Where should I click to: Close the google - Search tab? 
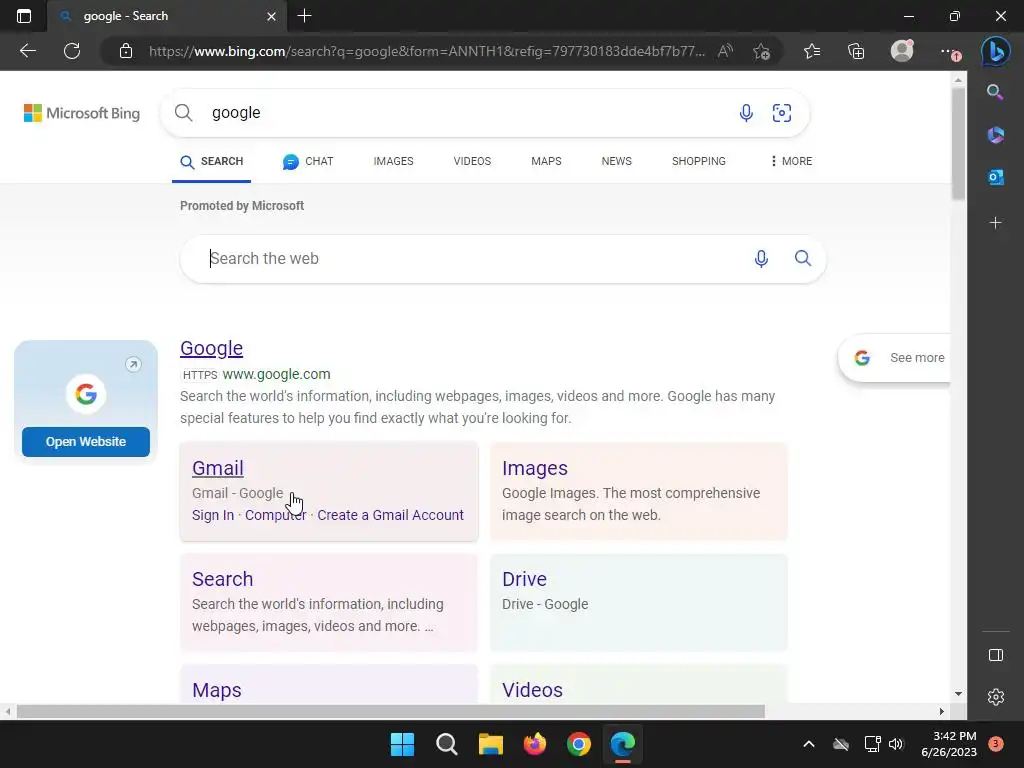[271, 16]
